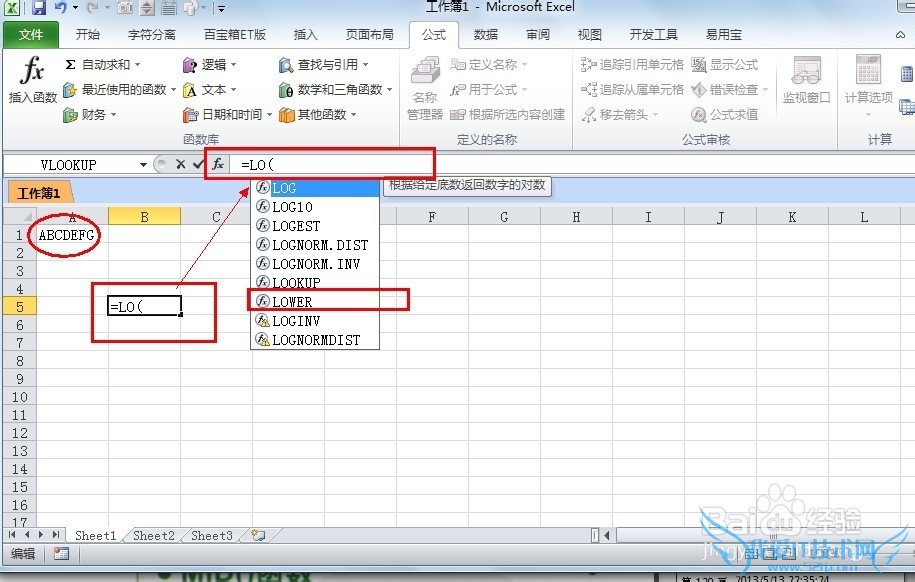Screen dimensions: 915x582
Task: Expand Recently Used functions dropdown arrow
Action: [x=173, y=90]
